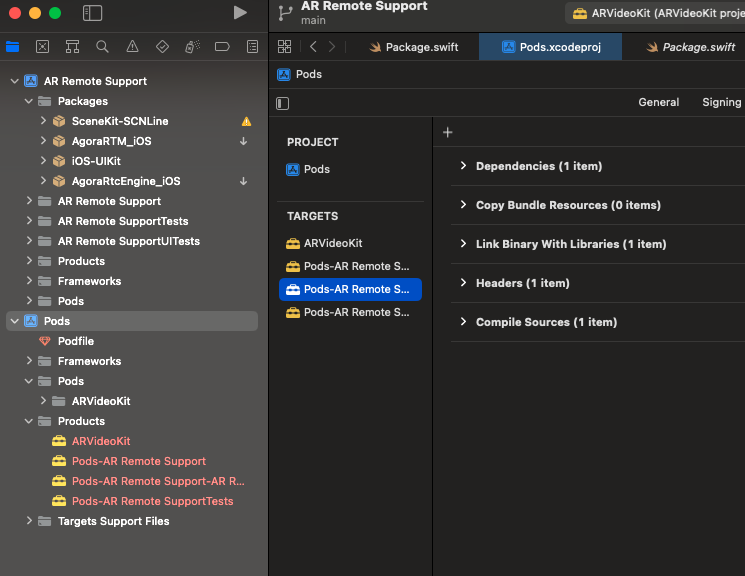745x576 pixels.
Task: Expand the Dependencies (1 item) phase
Action: click(463, 165)
